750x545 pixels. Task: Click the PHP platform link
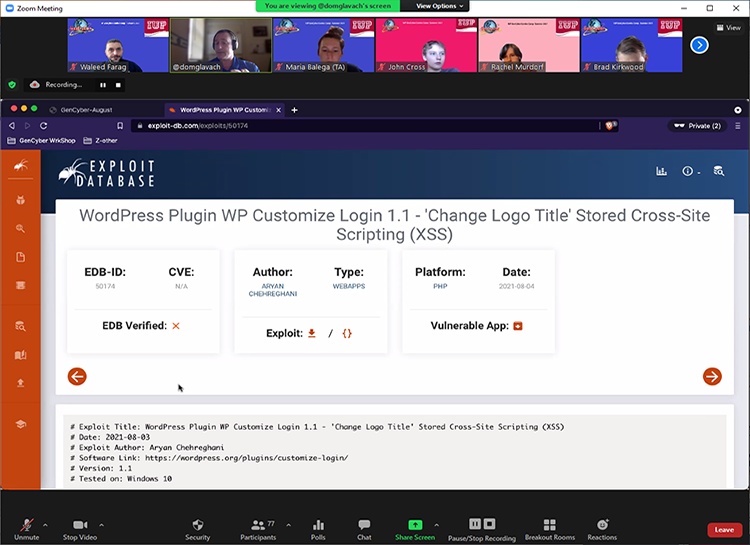(440, 286)
